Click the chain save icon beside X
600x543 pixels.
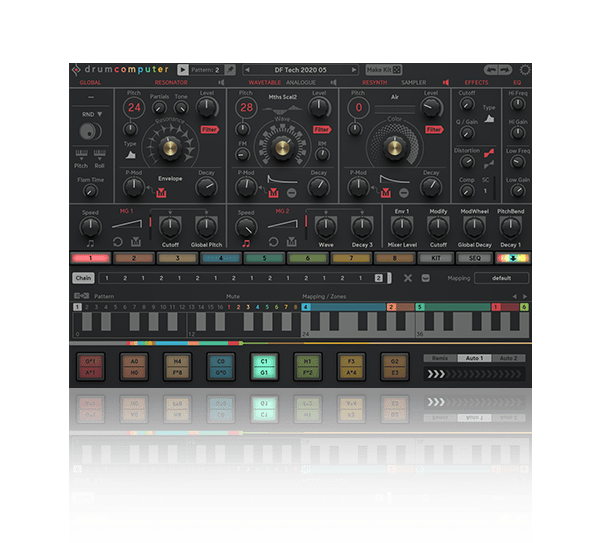[426, 278]
